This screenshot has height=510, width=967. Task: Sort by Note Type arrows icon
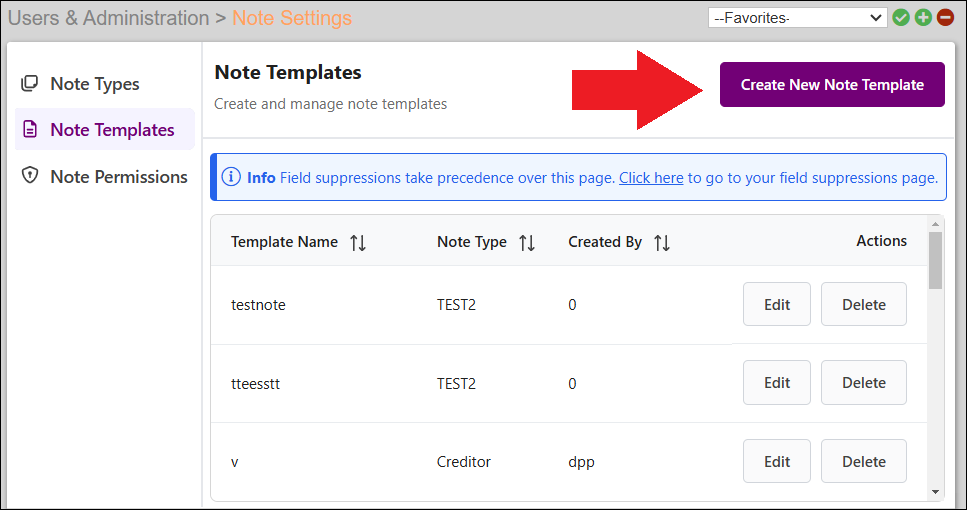[527, 242]
